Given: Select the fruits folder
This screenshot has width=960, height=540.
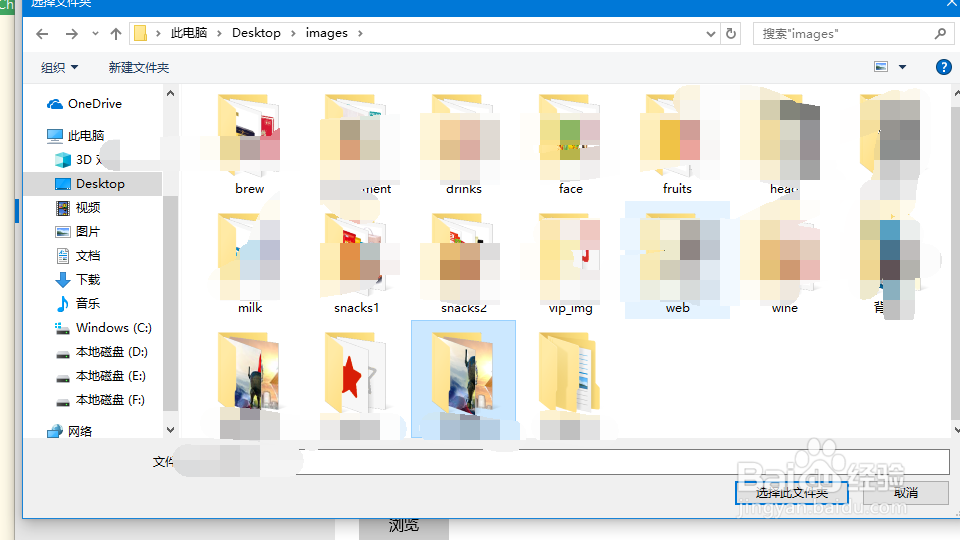Looking at the screenshot, I should pos(677,145).
